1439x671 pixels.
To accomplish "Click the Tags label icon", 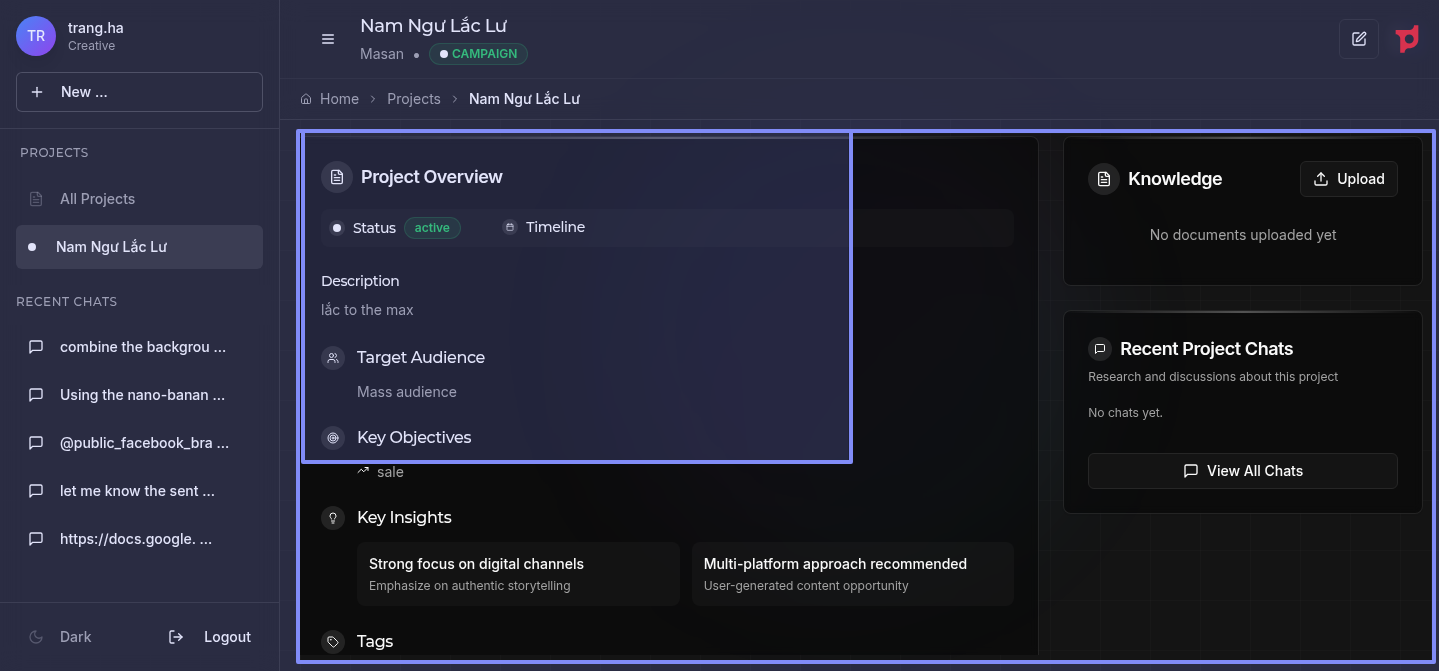I will click(333, 642).
